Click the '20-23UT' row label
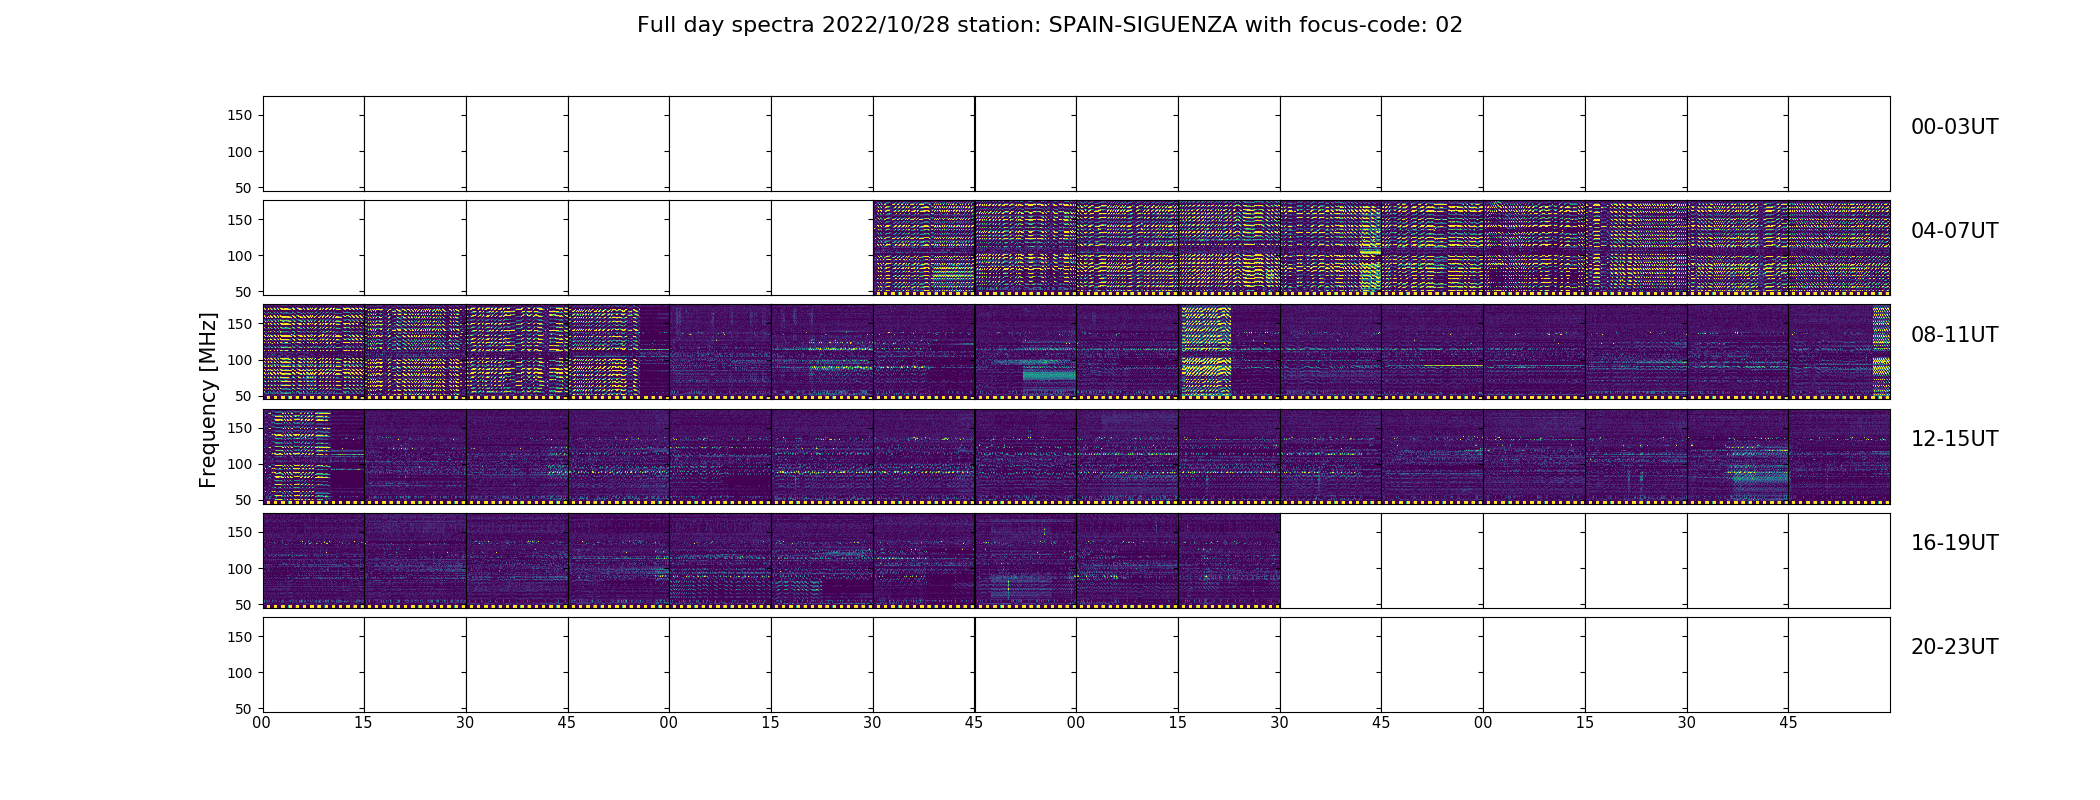Screen dimensions: 2100x800 click(1954, 647)
